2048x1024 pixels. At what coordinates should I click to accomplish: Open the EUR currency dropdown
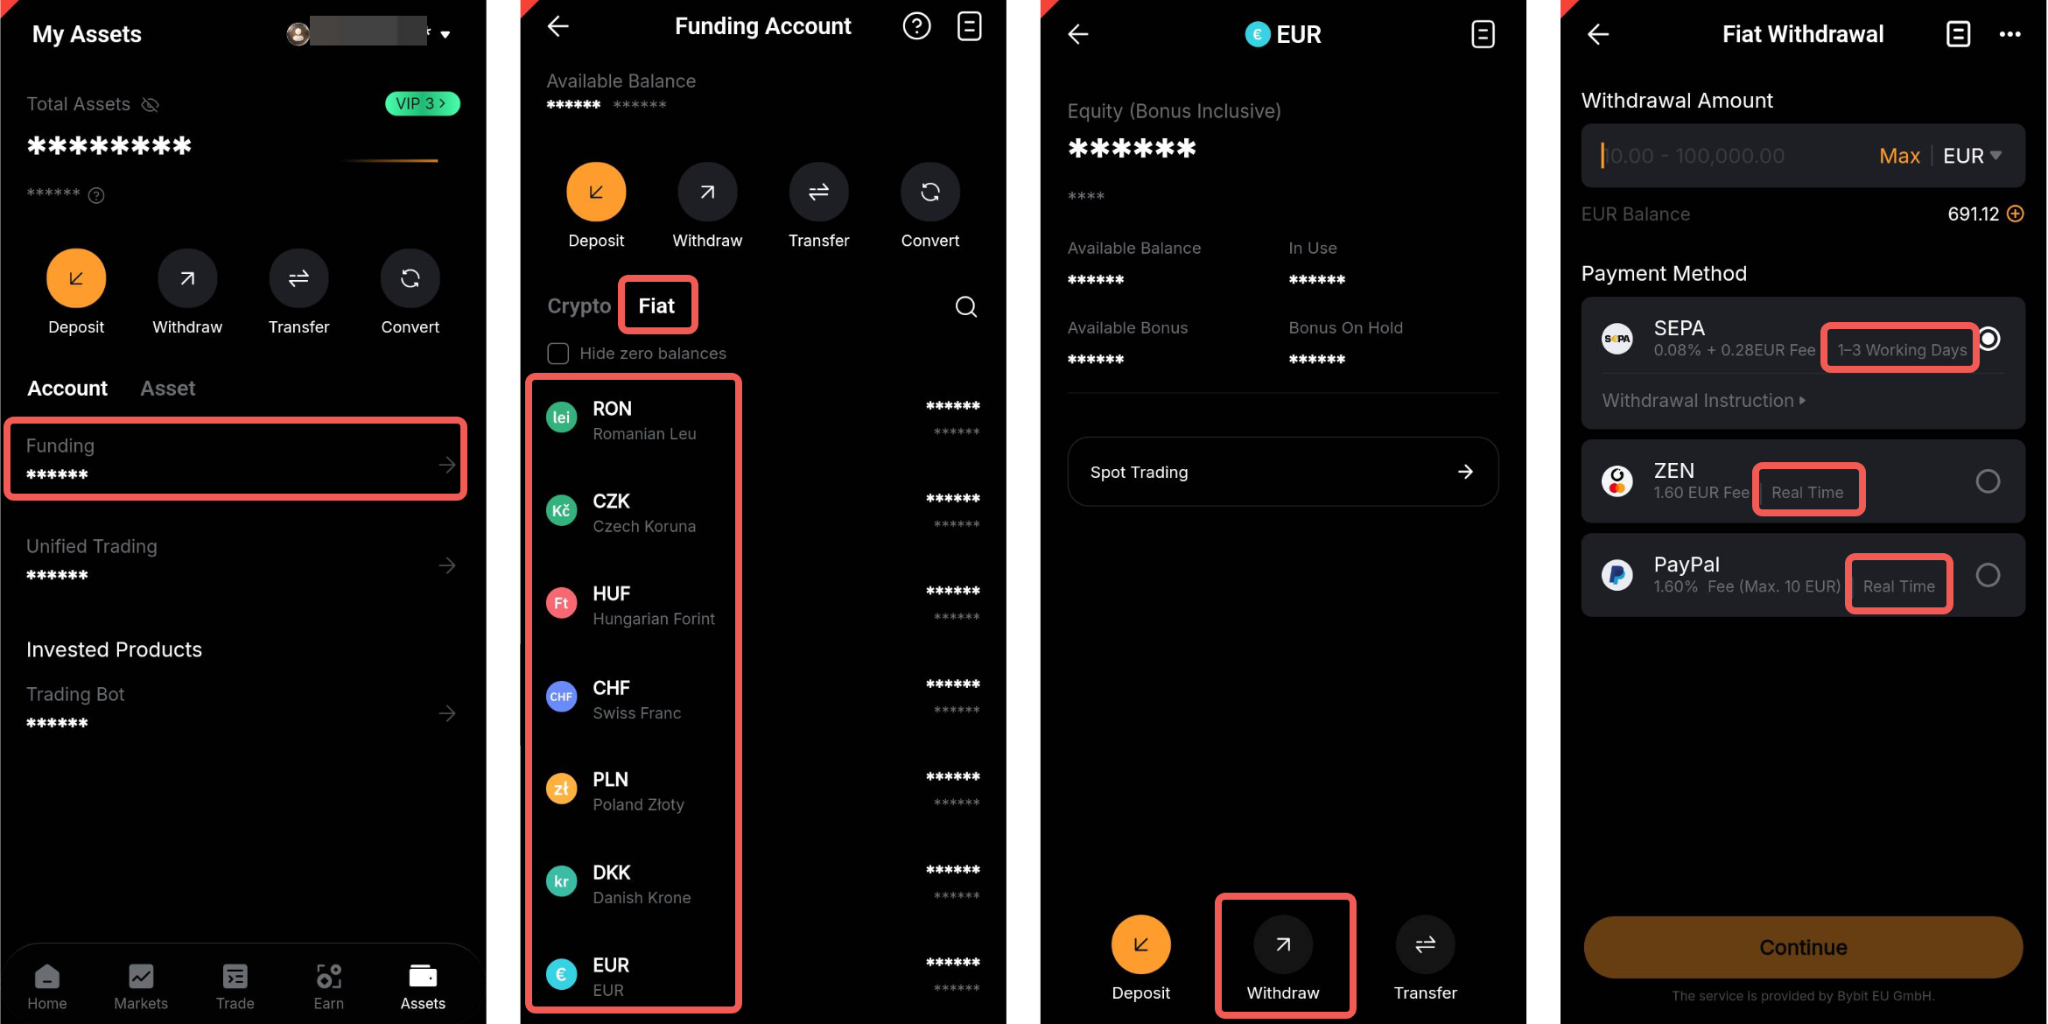[1972, 156]
